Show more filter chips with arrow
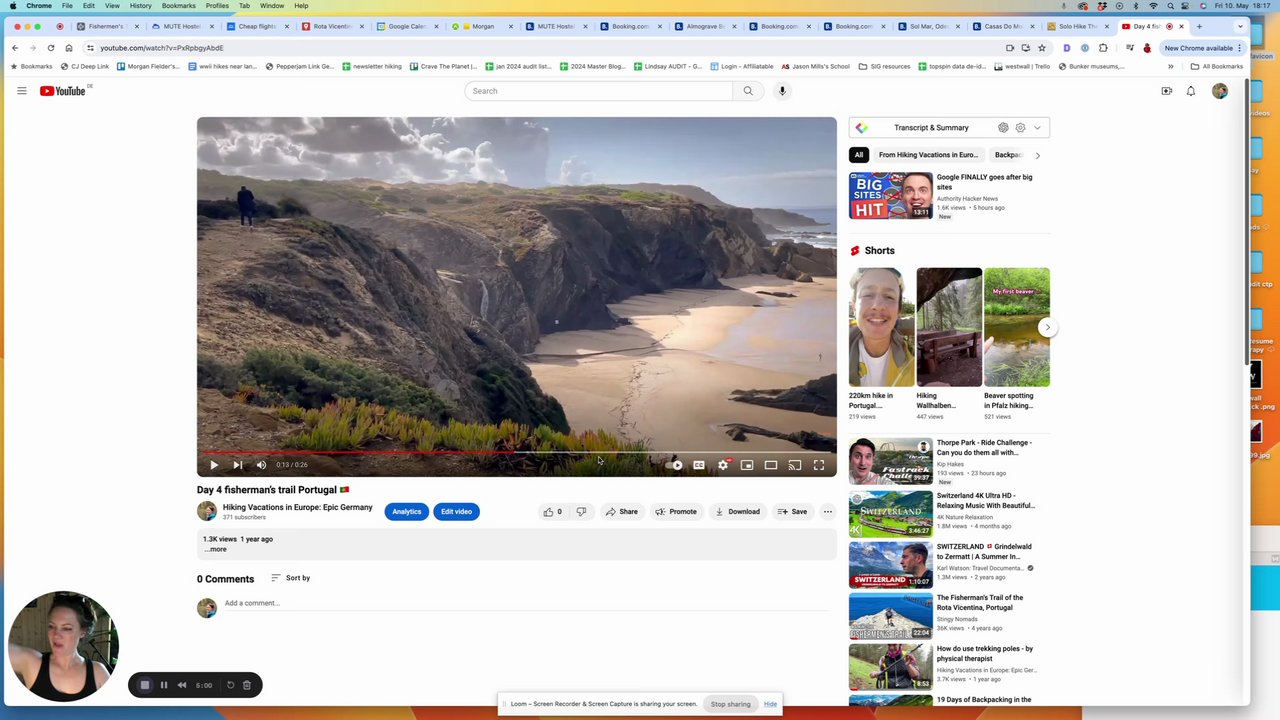 (1037, 155)
